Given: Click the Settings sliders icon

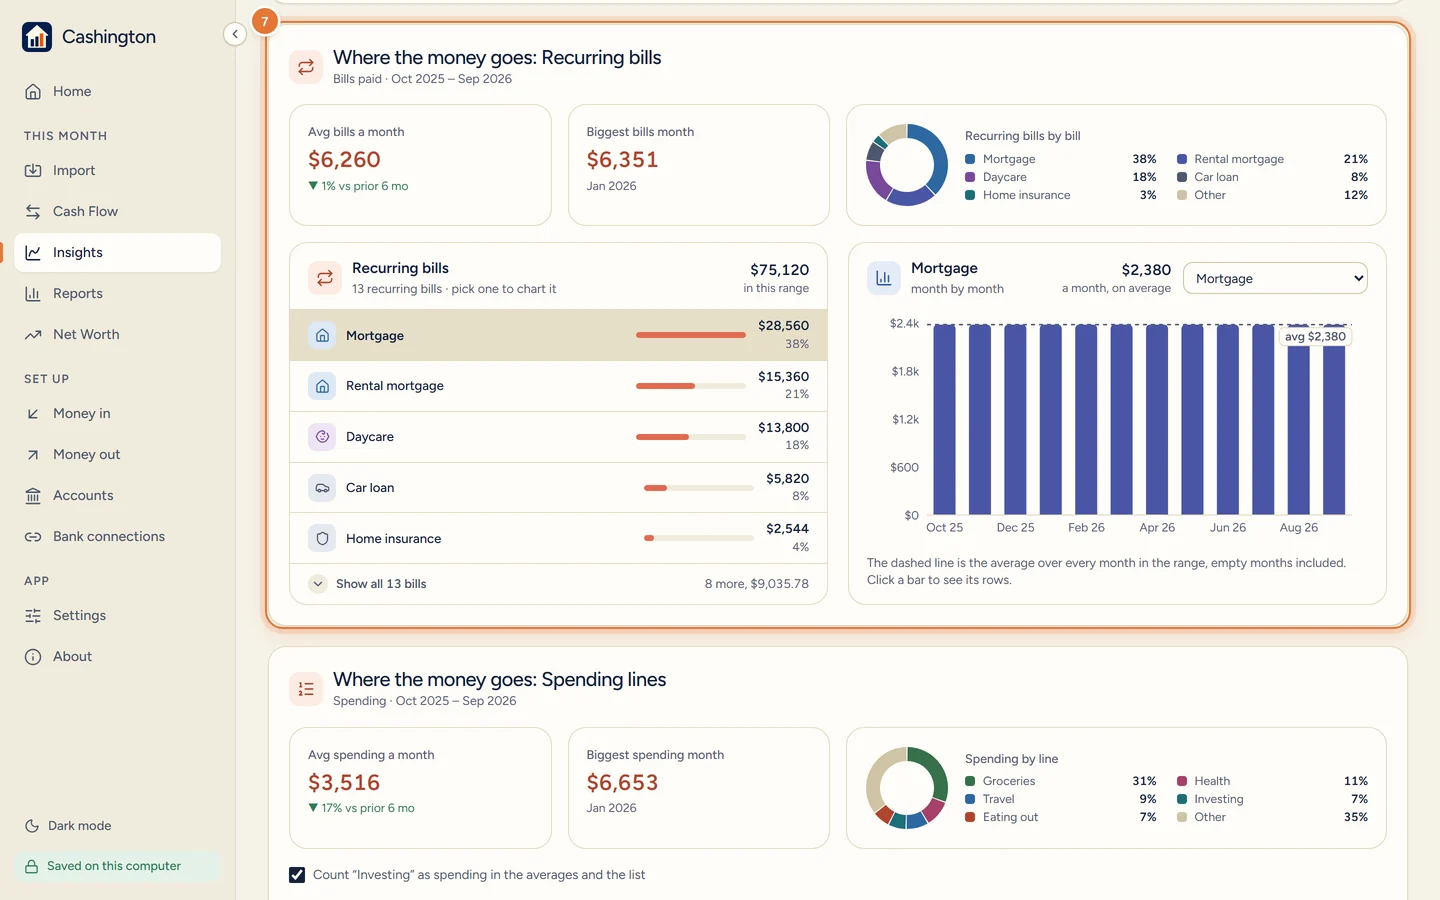Looking at the screenshot, I should pyautogui.click(x=33, y=616).
